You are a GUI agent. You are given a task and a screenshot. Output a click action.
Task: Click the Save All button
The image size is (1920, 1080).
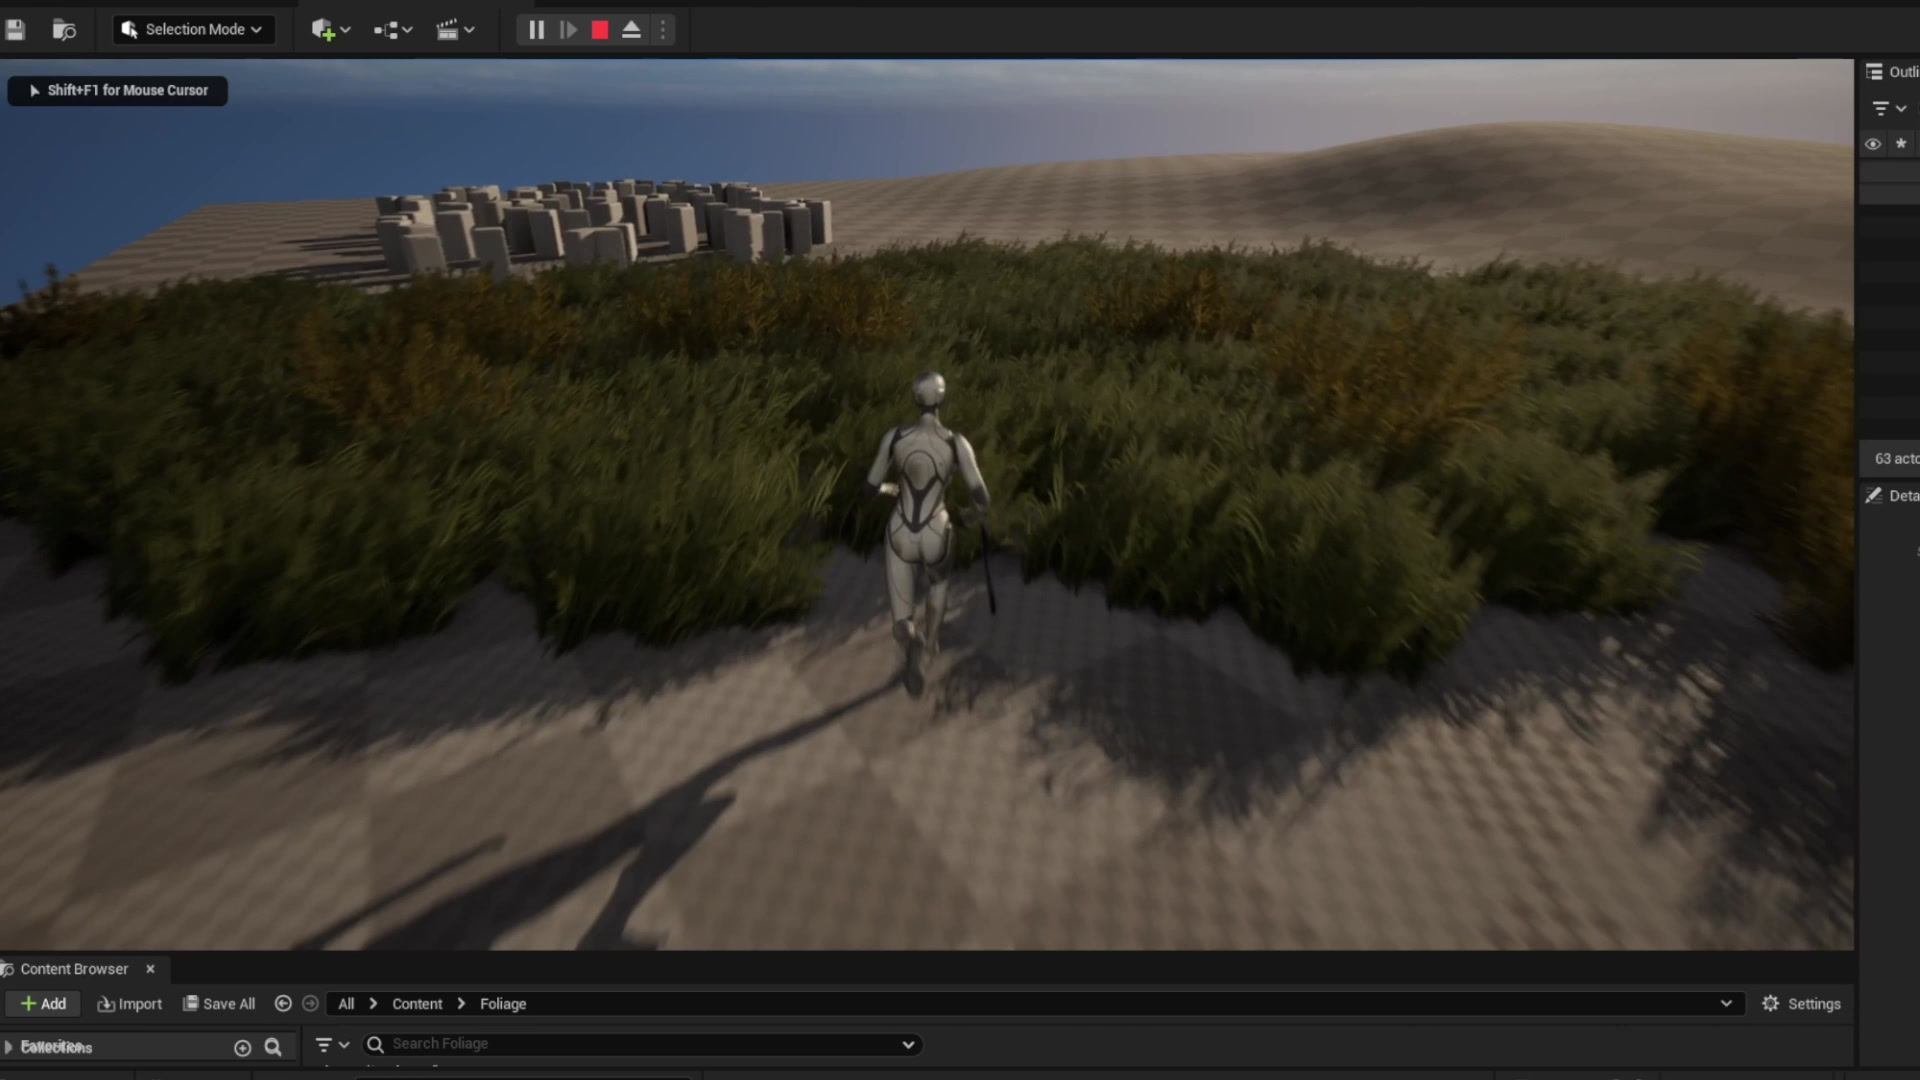coord(219,1004)
